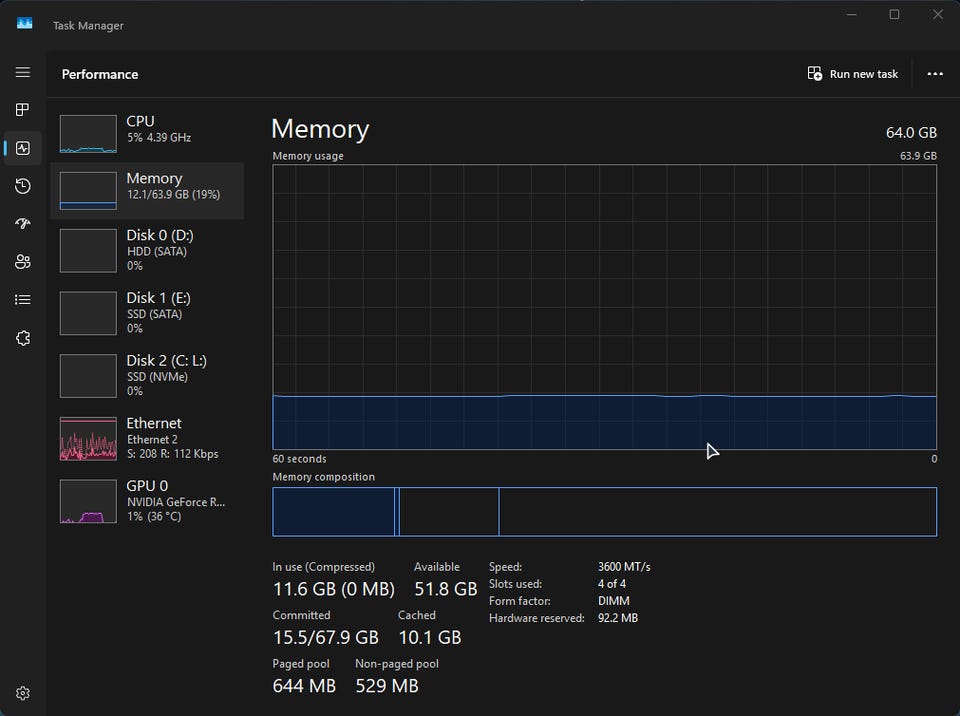The width and height of the screenshot is (960, 716).
Task: Select Disk 0 (D:) HDD entry
Action: pyautogui.click(x=147, y=250)
